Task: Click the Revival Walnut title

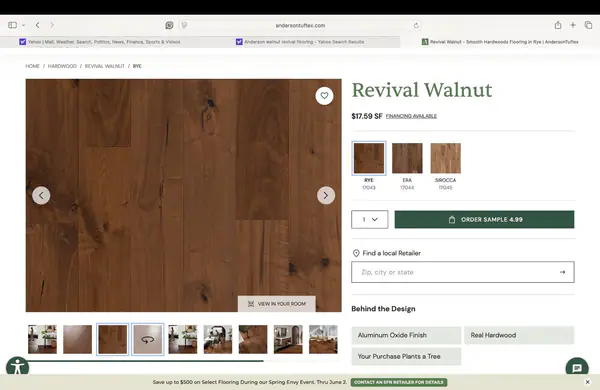Action: point(422,90)
